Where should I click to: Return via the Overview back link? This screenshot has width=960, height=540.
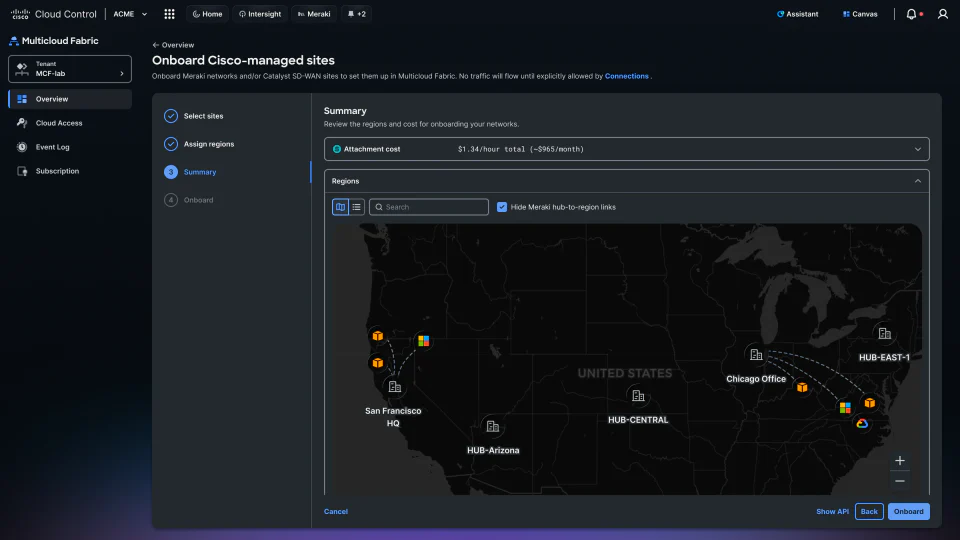[x=173, y=45]
